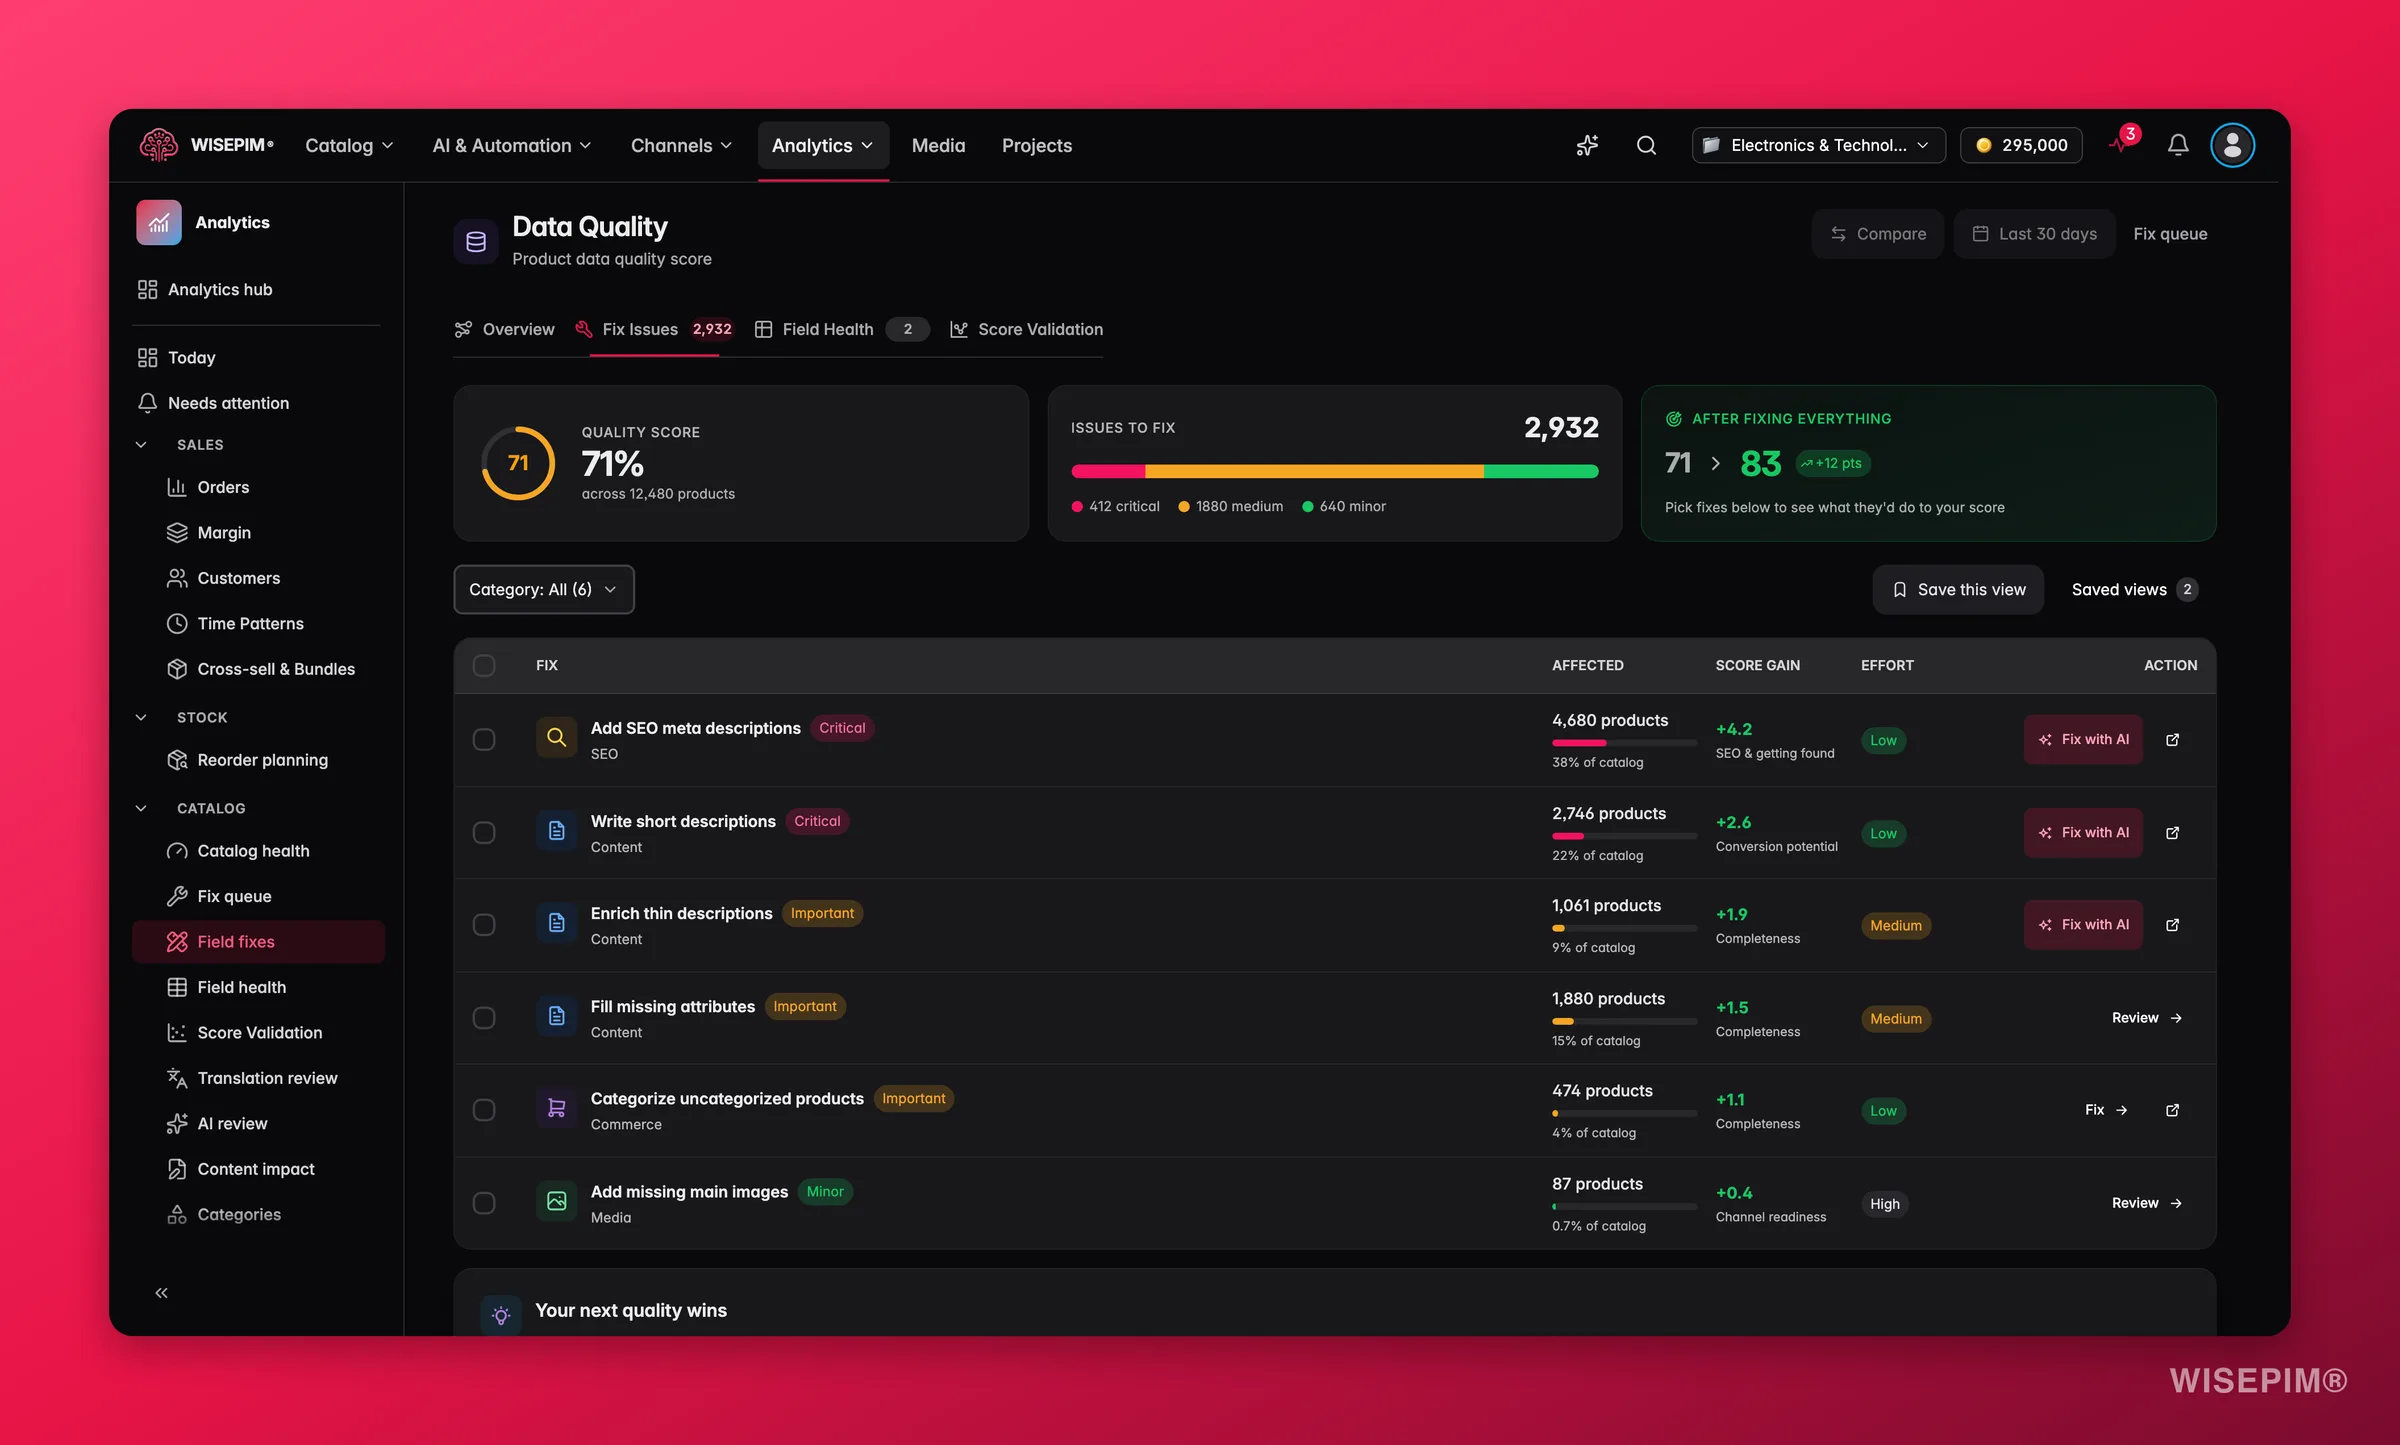Open the Media menu item
This screenshot has width=2400, height=1445.
point(938,145)
